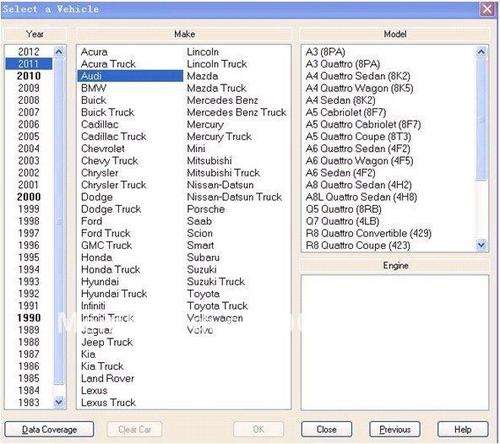This screenshot has width=500, height=444.
Task: Choose Nissan-Datsun Truck make
Action: (x=234, y=197)
